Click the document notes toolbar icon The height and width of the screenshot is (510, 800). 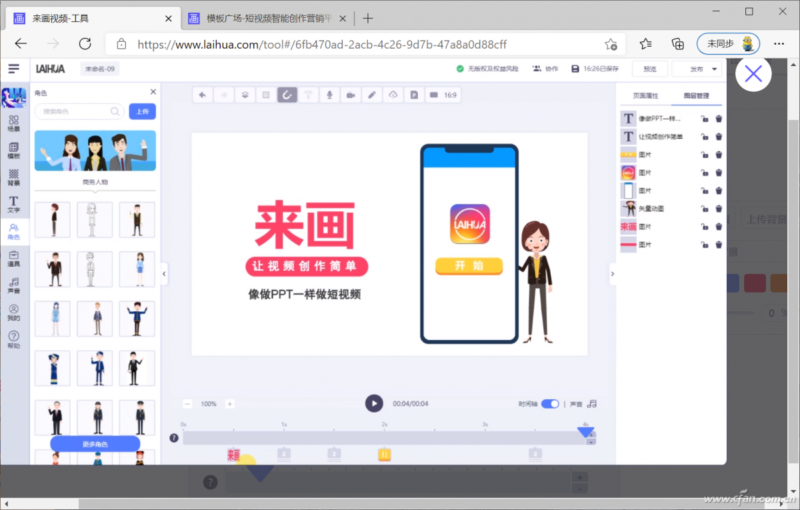414,95
